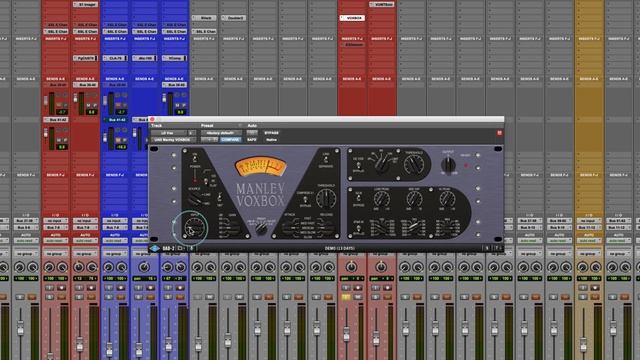Viewport: 640px width, 360px height.
Task: Click the BYPASS button in plugin header
Action: pos(271,133)
